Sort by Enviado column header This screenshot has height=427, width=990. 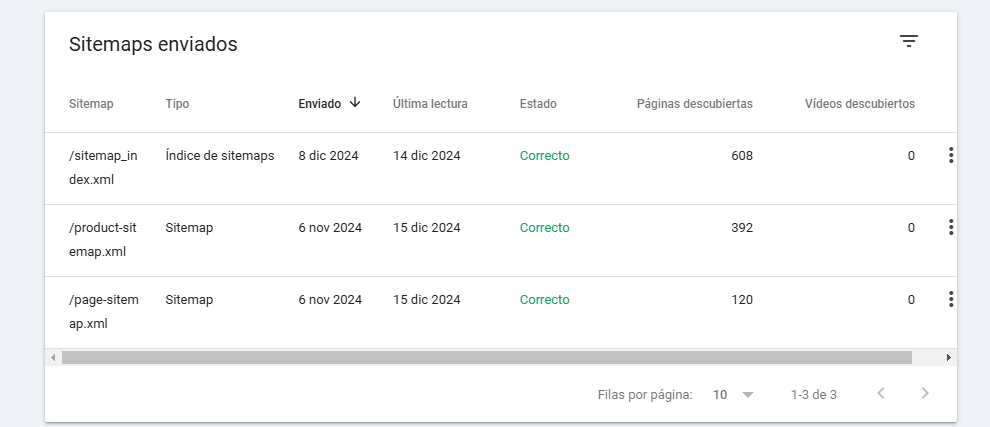[x=319, y=104]
